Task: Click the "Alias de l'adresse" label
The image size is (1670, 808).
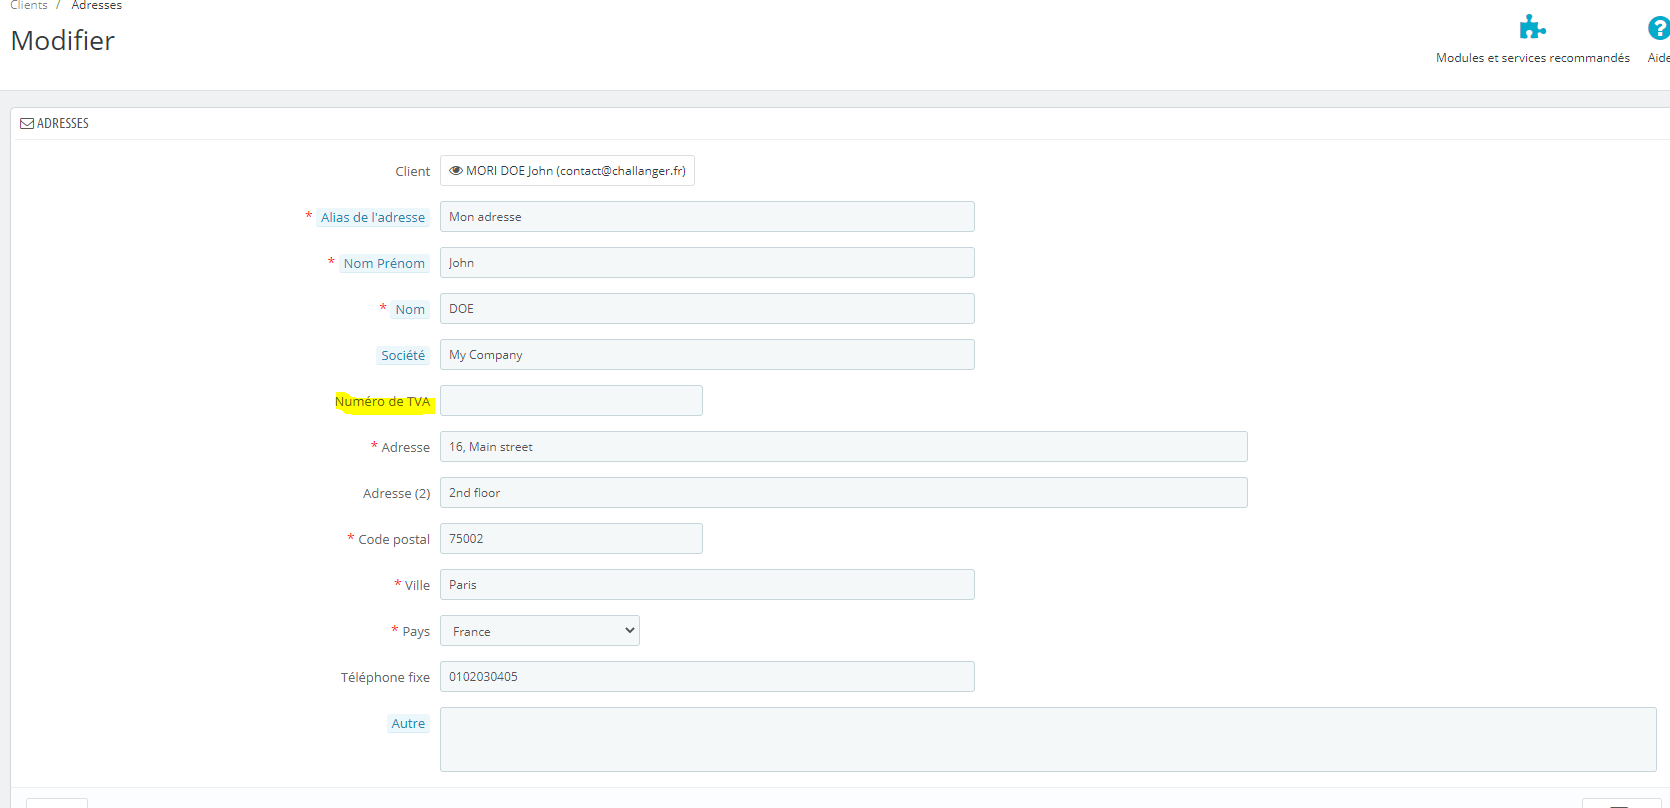Action: pyautogui.click(x=373, y=217)
